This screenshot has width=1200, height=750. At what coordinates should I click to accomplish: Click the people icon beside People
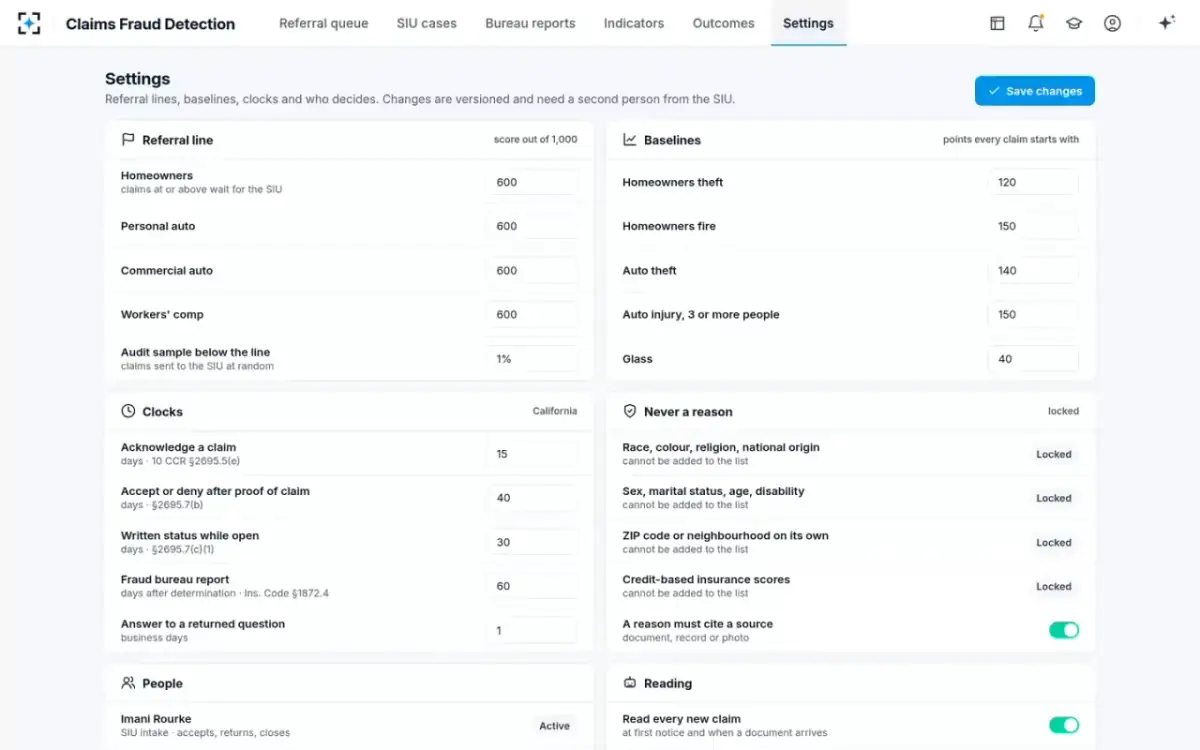[x=128, y=683]
